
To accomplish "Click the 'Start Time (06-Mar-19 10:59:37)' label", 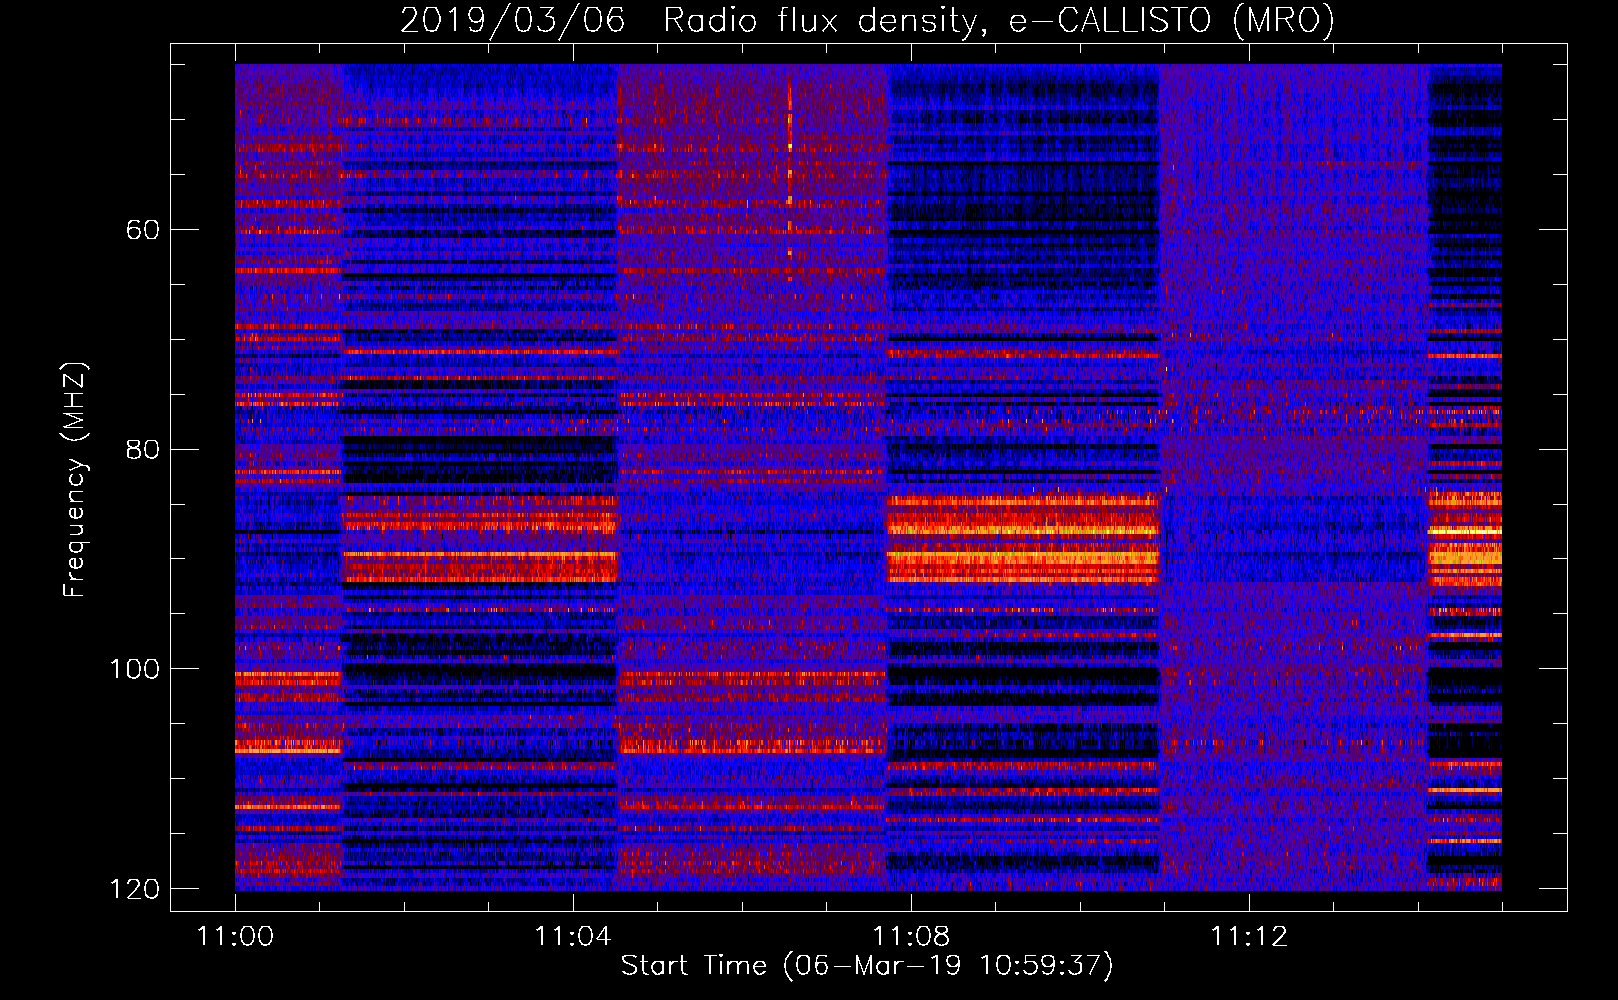I will click(x=867, y=966).
